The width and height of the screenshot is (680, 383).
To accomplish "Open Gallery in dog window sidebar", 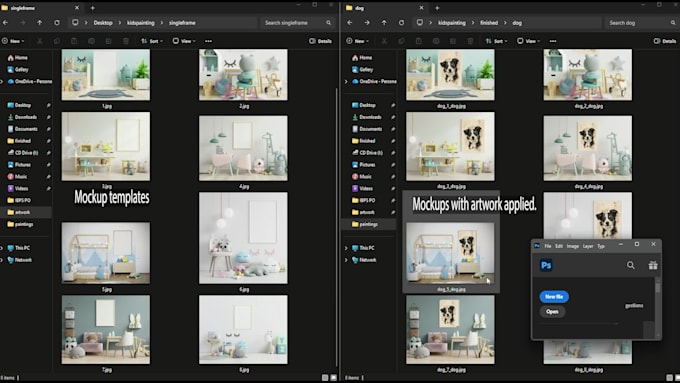I will point(366,69).
